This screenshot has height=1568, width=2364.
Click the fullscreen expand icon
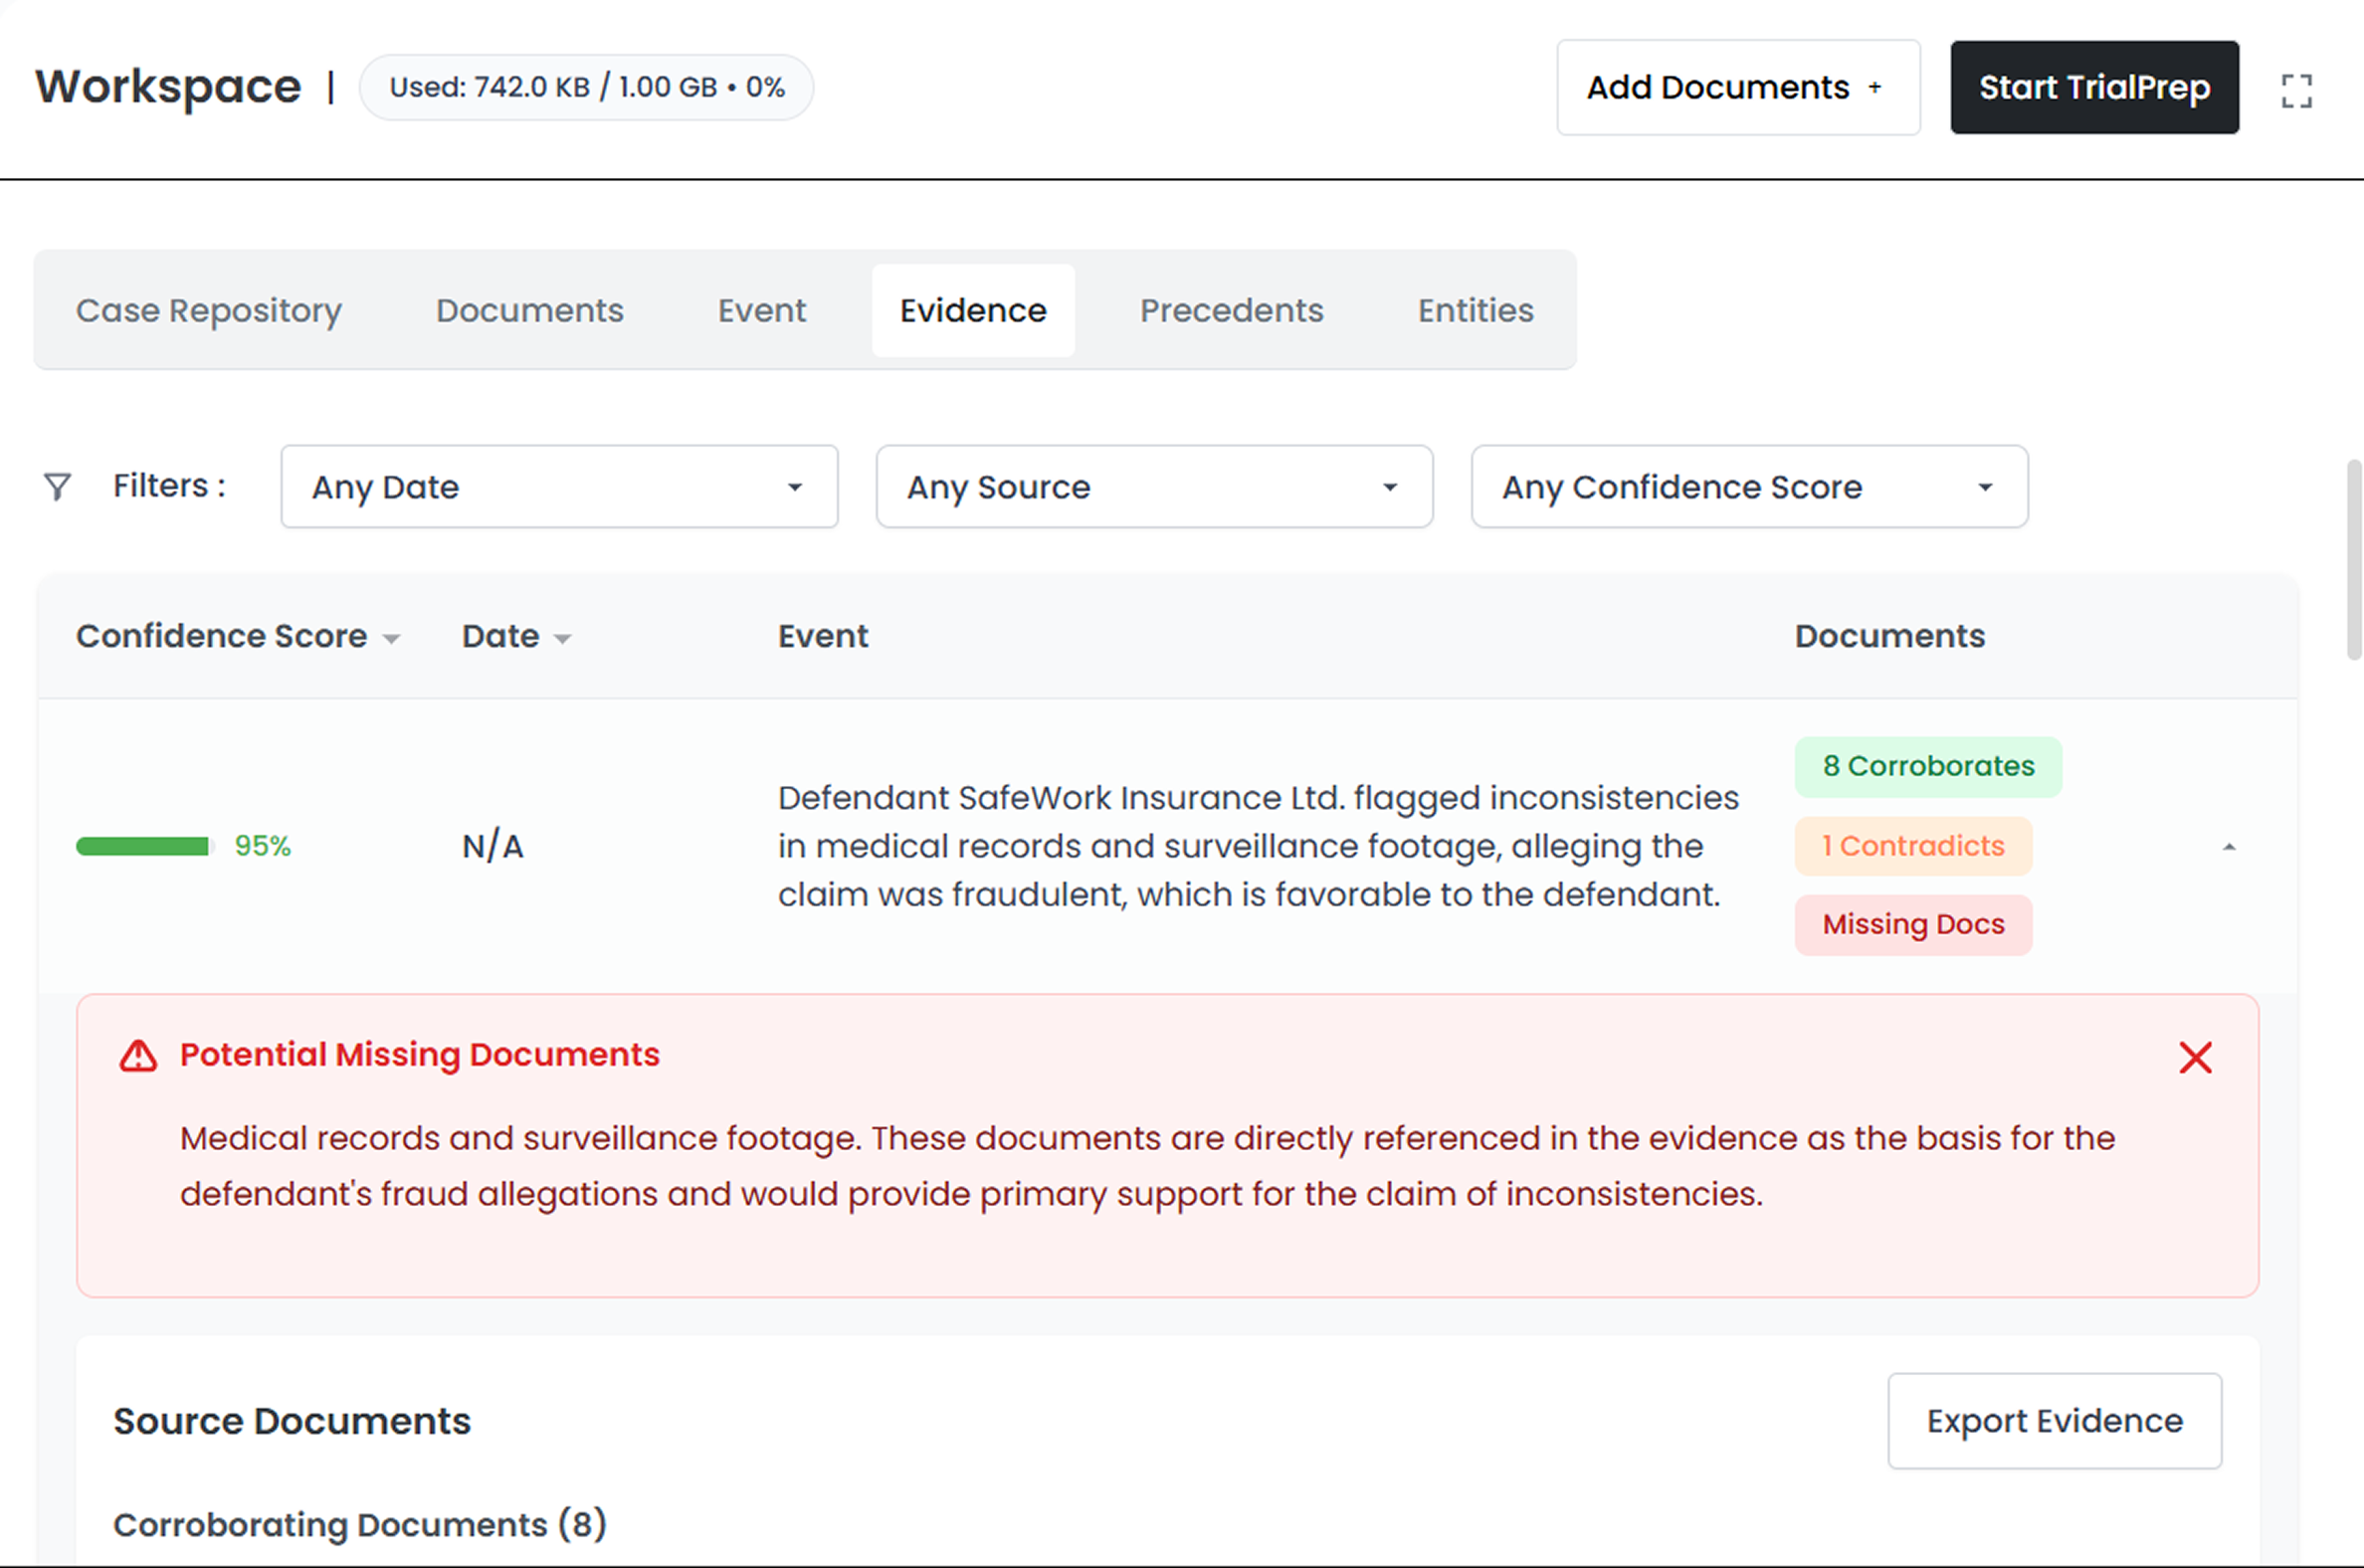tap(2296, 91)
